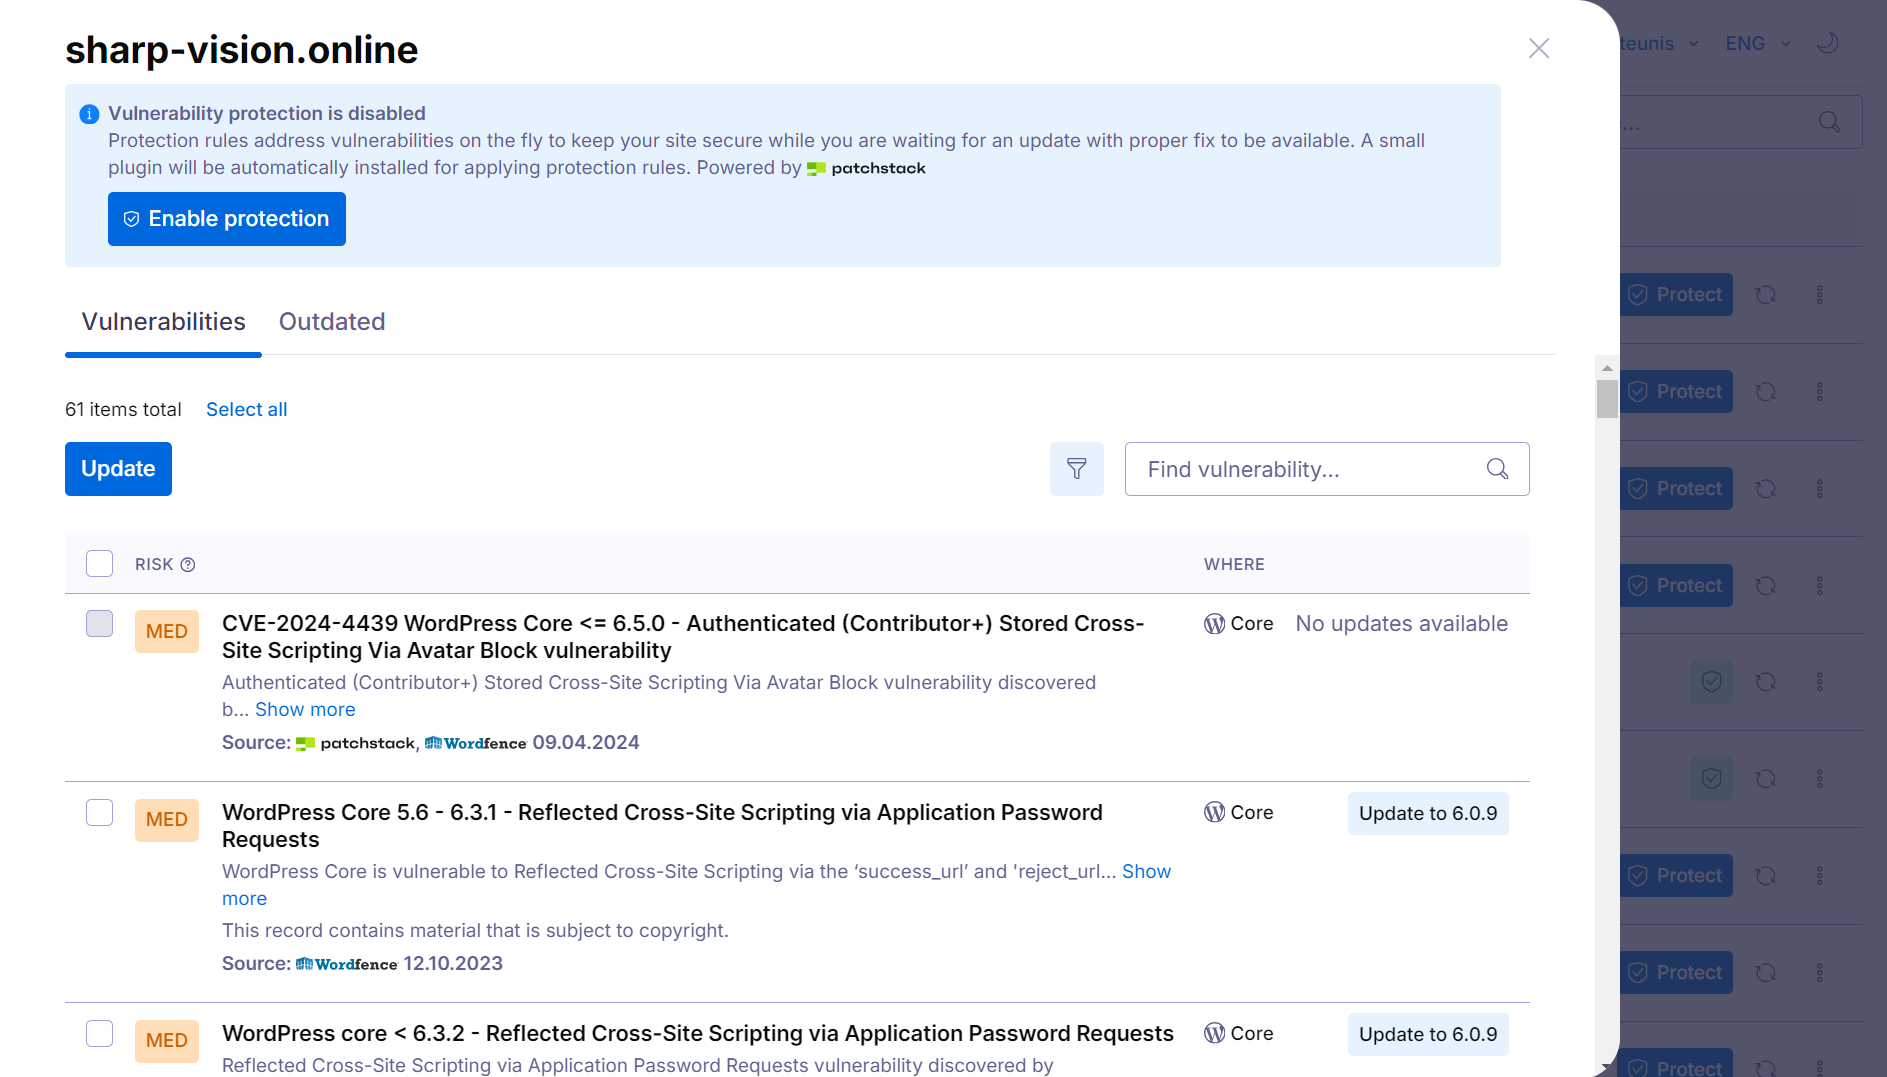Open the user account dropdown in background page
1887x1077 pixels.
tap(1659, 44)
